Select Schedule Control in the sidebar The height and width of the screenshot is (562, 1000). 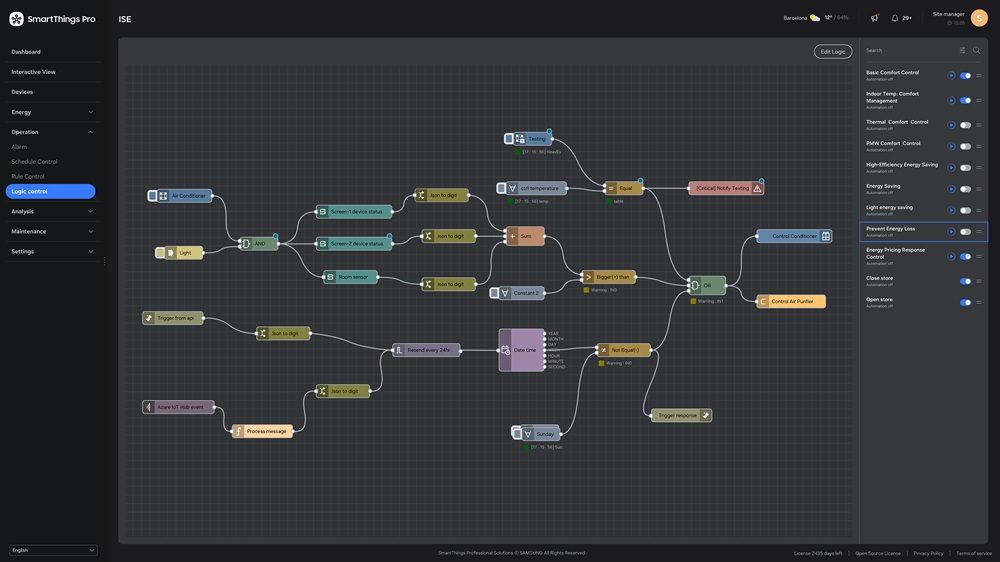click(34, 161)
